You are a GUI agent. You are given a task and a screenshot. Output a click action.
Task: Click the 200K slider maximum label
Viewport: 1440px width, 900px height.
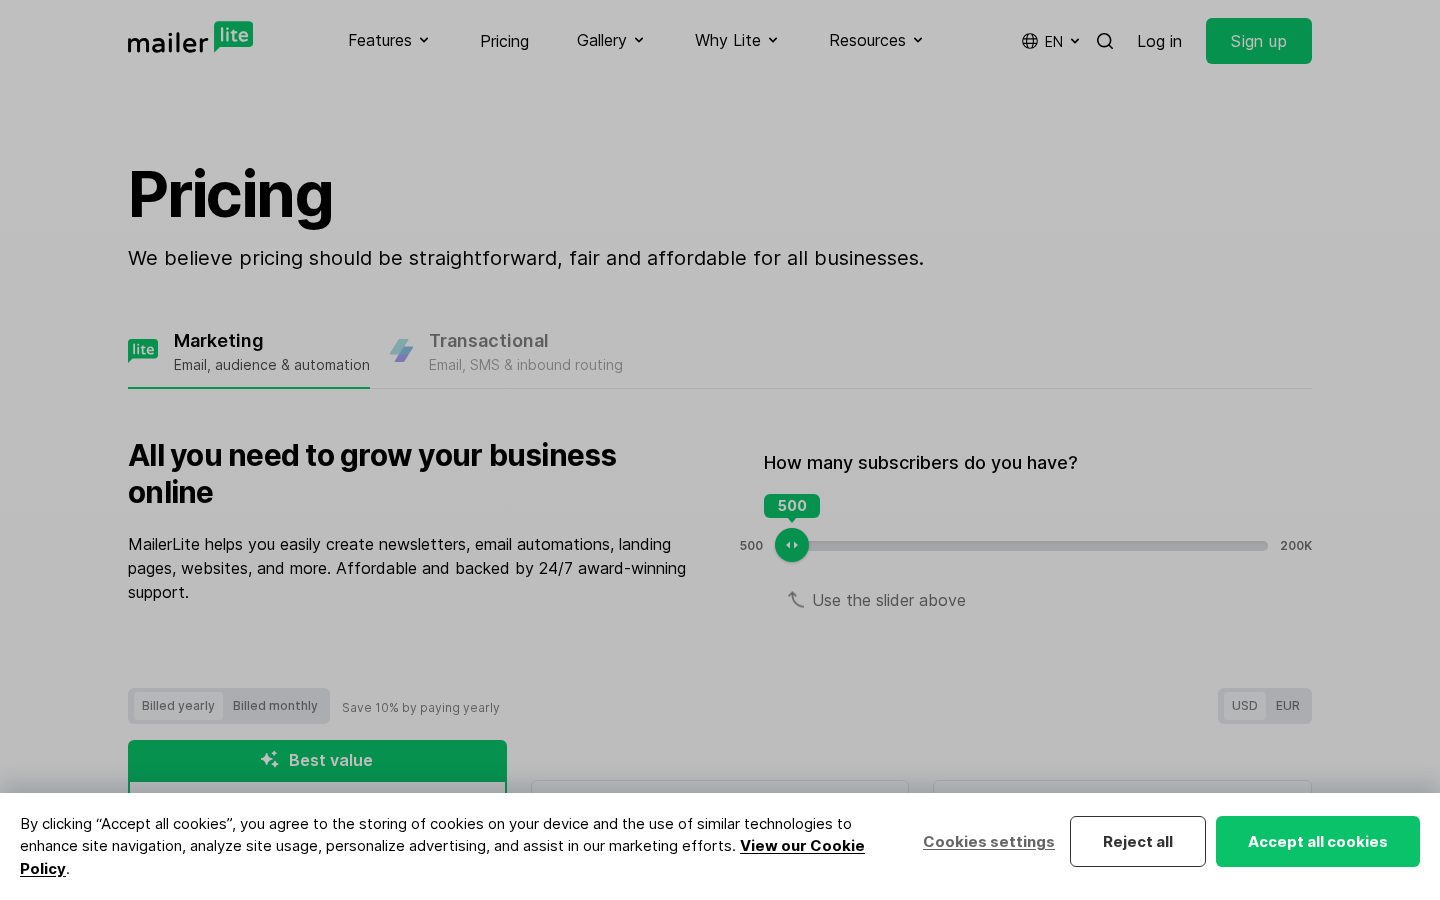[1296, 546]
